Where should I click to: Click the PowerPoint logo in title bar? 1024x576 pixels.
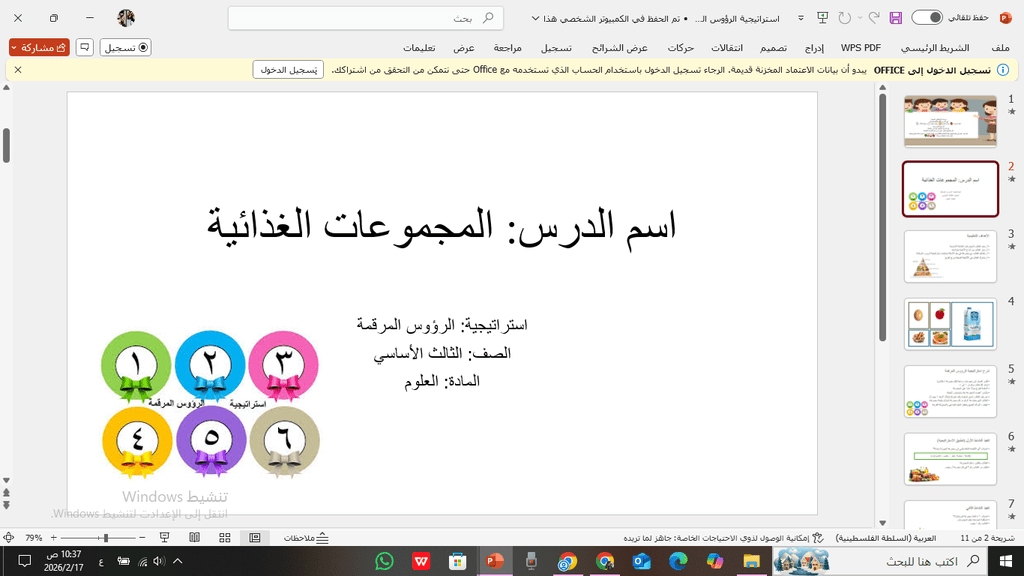[1006, 18]
